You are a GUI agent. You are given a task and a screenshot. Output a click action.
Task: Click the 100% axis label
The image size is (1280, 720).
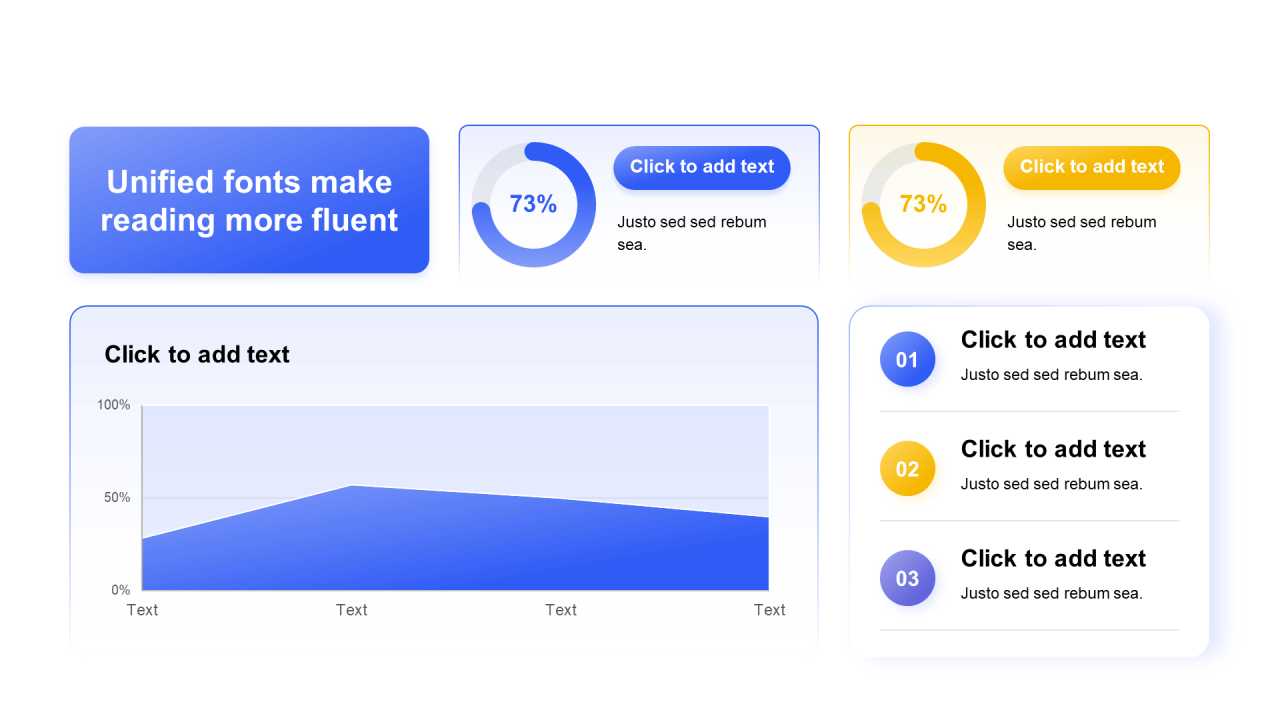[x=114, y=405]
